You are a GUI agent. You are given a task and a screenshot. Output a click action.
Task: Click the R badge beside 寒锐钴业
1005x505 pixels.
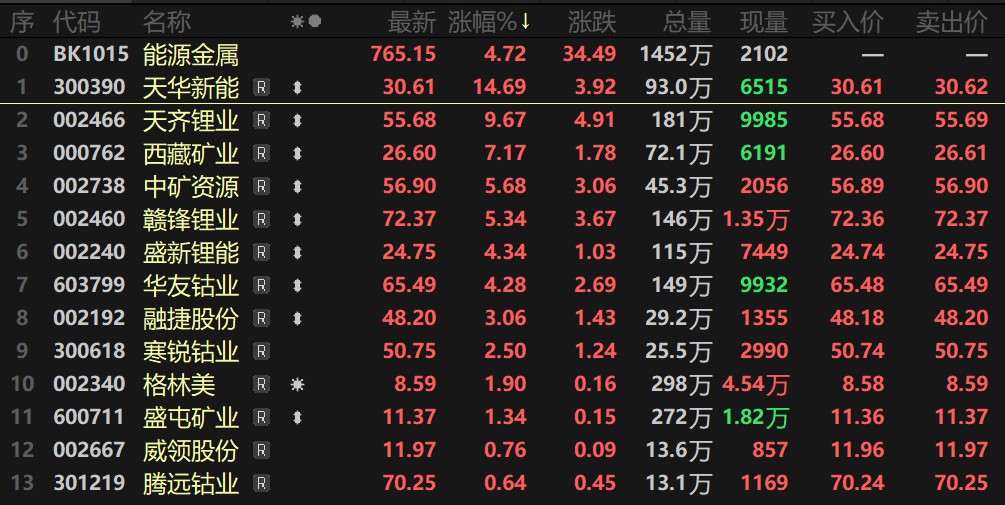tap(262, 352)
